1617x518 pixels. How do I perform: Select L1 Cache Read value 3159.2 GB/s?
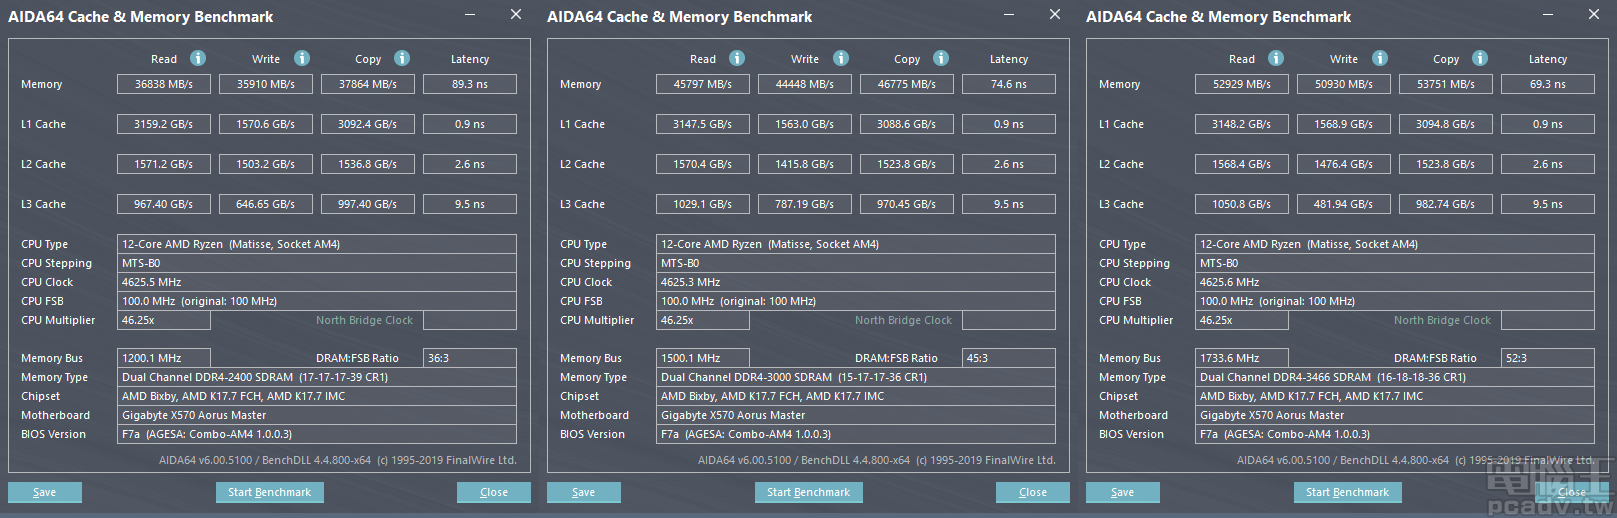coord(164,124)
